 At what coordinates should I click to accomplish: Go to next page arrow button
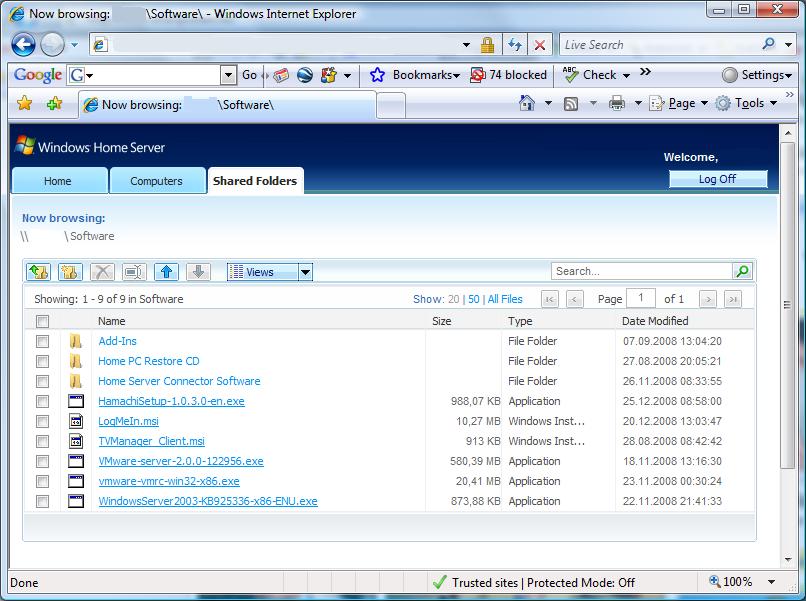point(707,299)
